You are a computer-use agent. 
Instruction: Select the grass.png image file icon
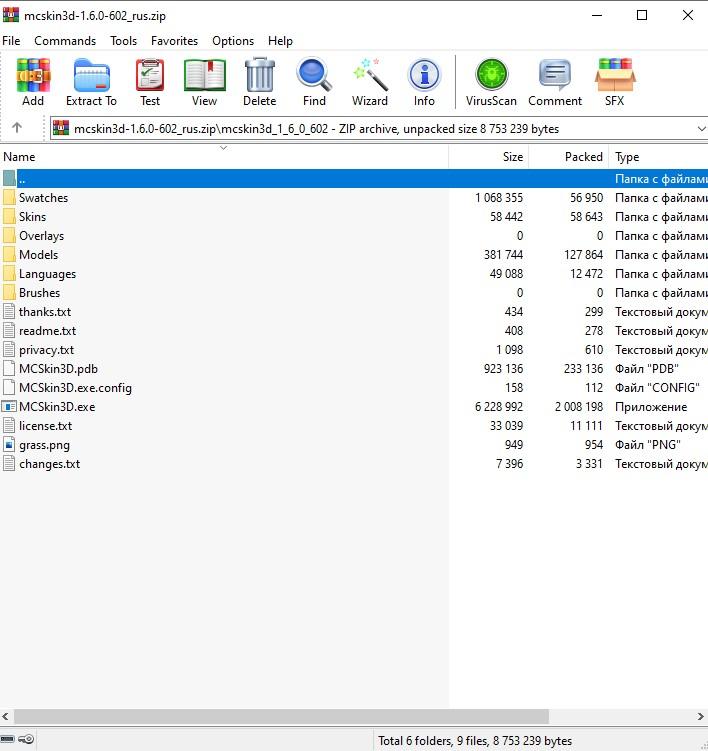pos(9,445)
